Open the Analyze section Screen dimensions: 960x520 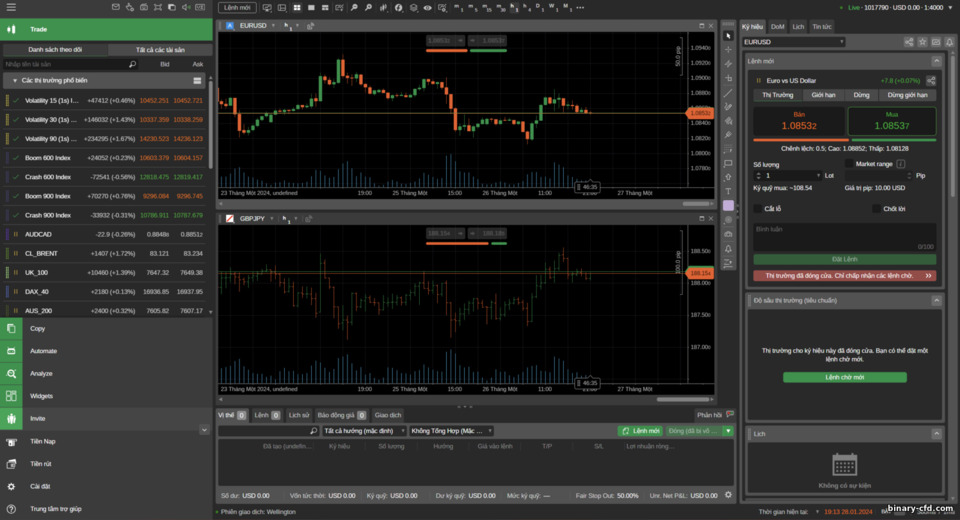[x=106, y=374]
